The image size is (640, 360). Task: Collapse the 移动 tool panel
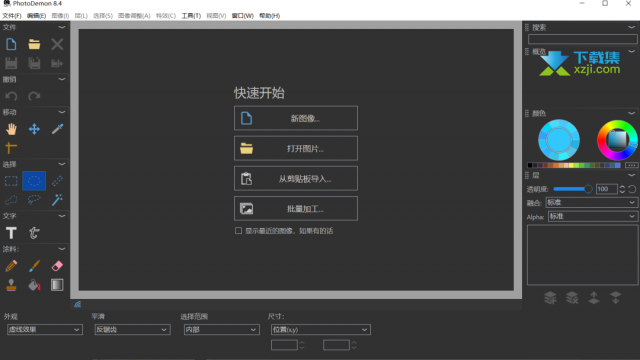62,112
